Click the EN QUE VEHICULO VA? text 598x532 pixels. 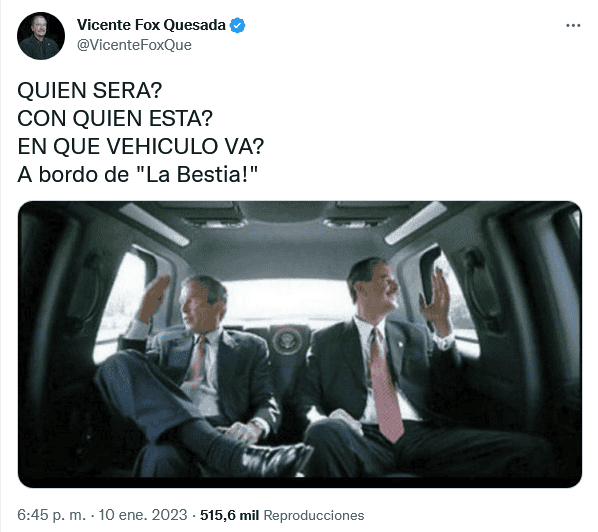tap(140, 146)
